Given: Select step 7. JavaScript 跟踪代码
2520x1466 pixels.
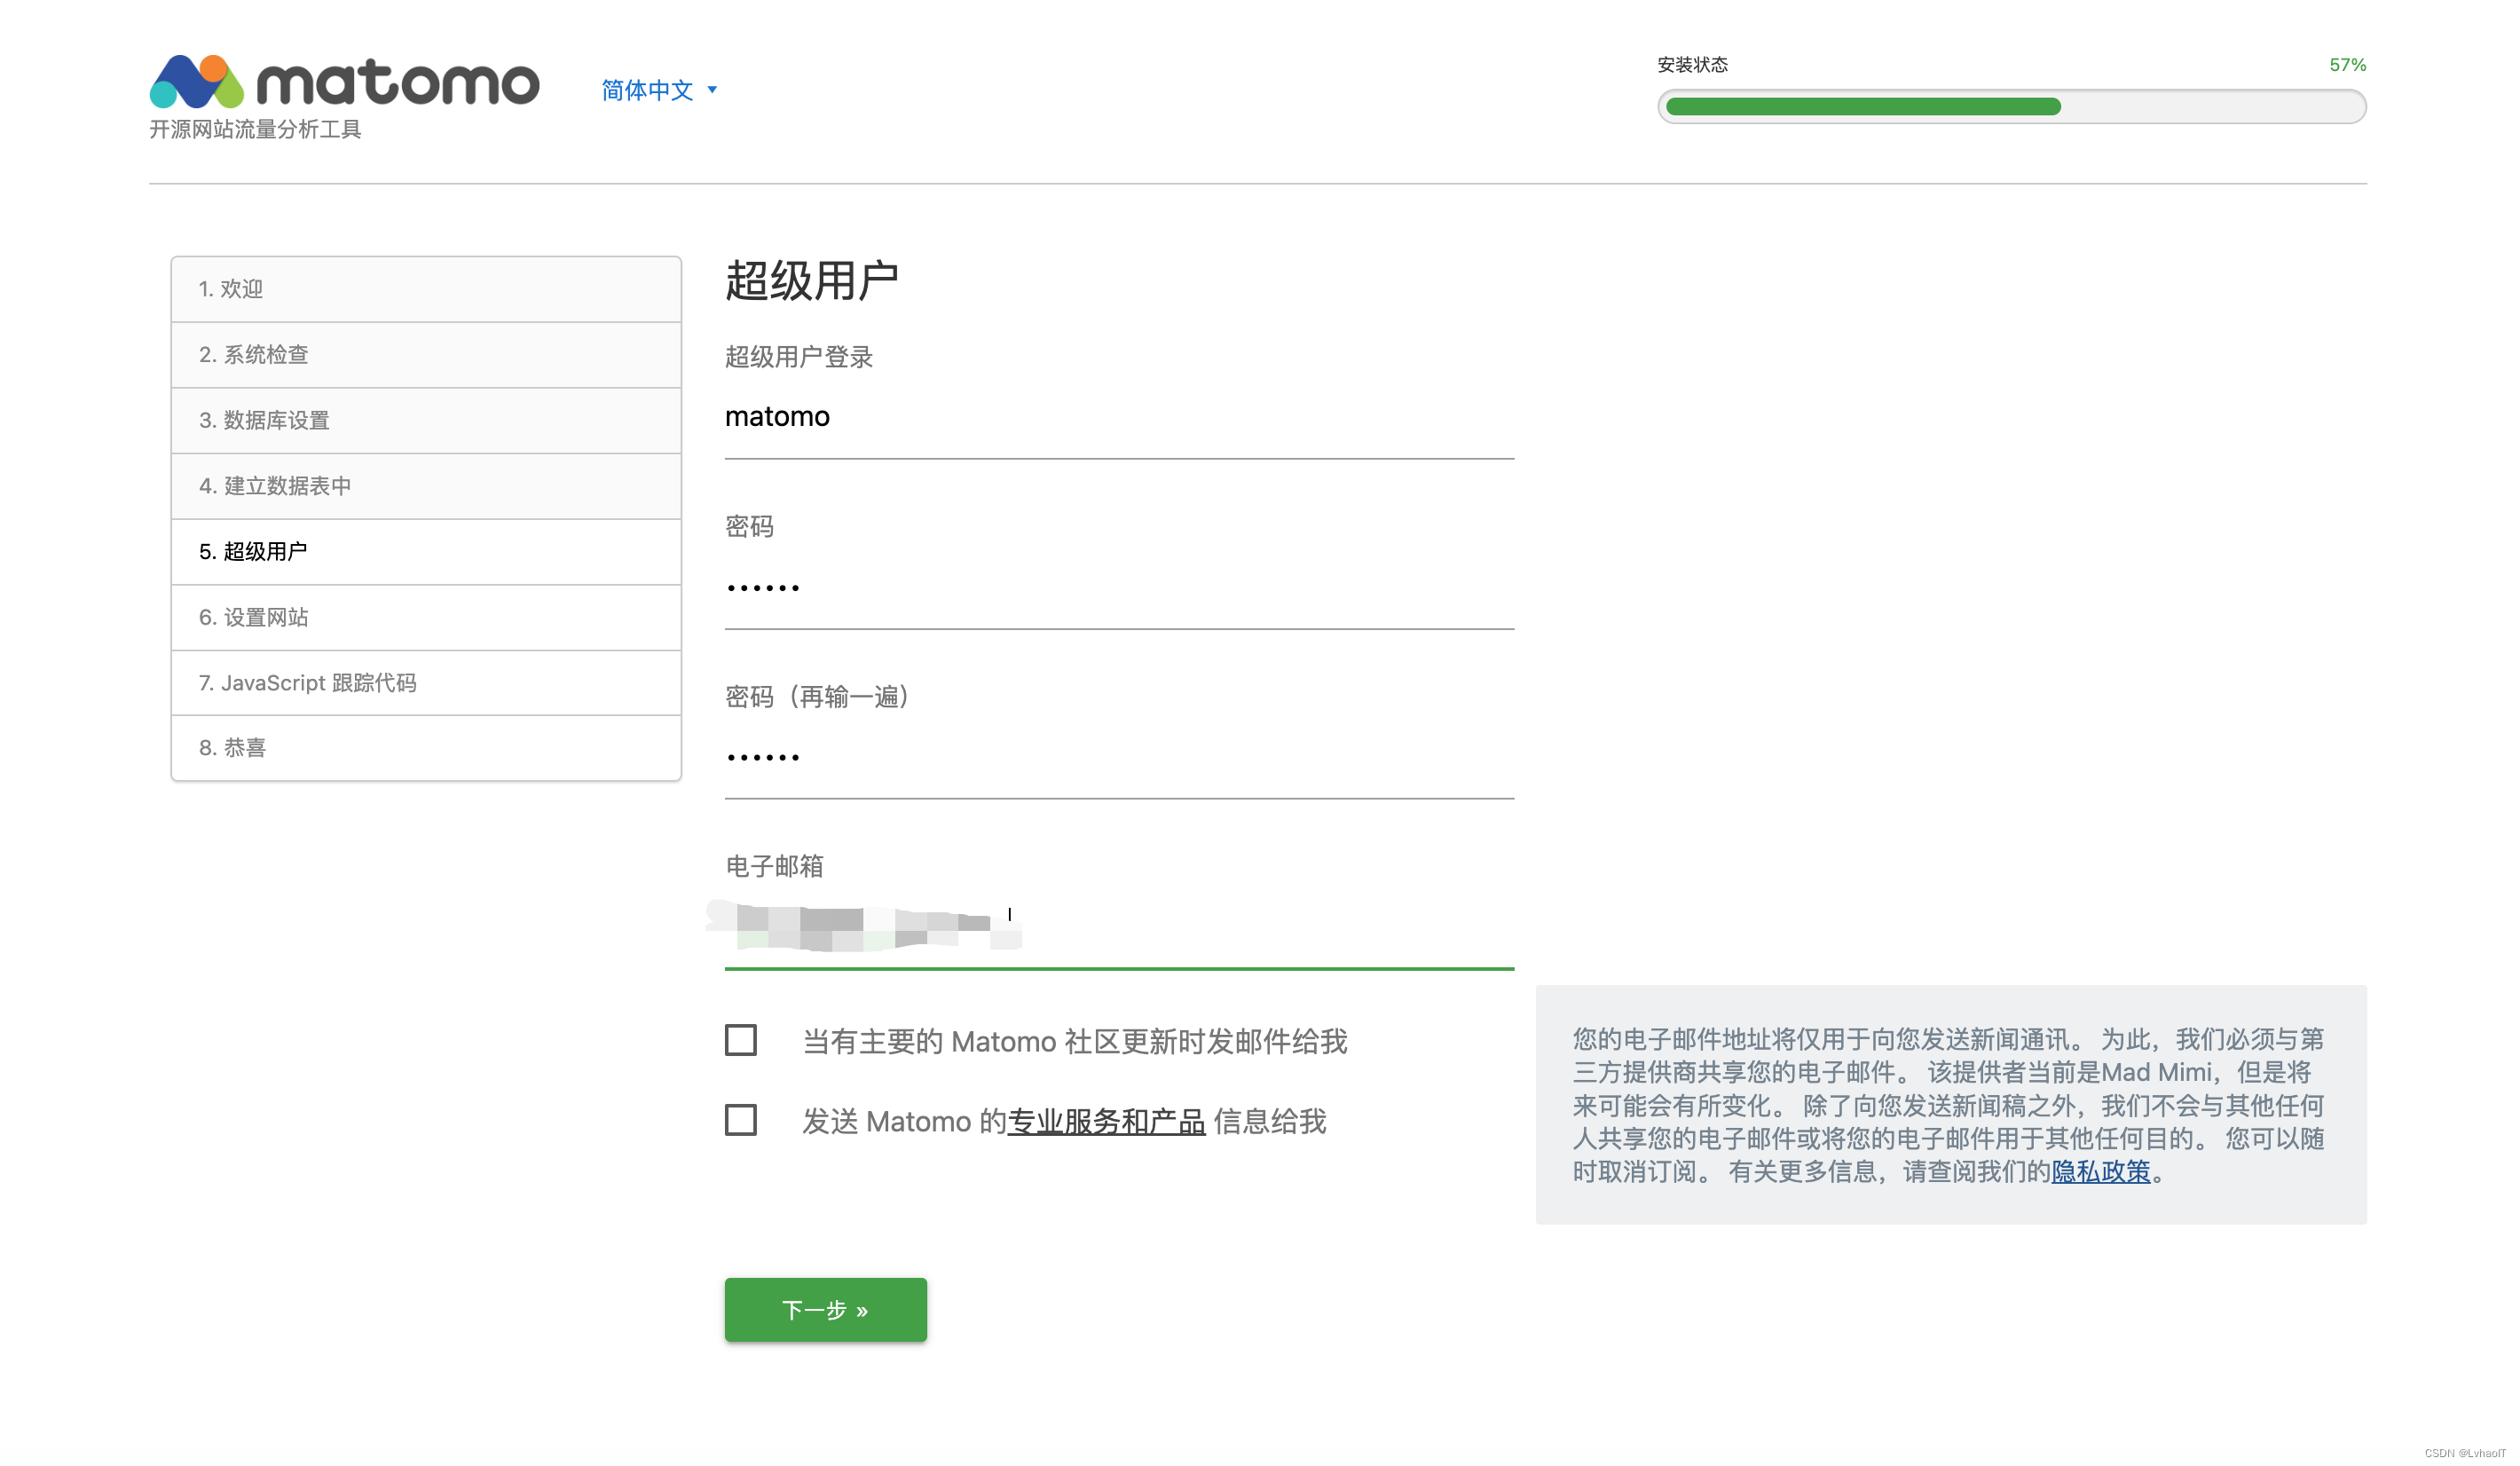Looking at the screenshot, I should click(x=426, y=683).
